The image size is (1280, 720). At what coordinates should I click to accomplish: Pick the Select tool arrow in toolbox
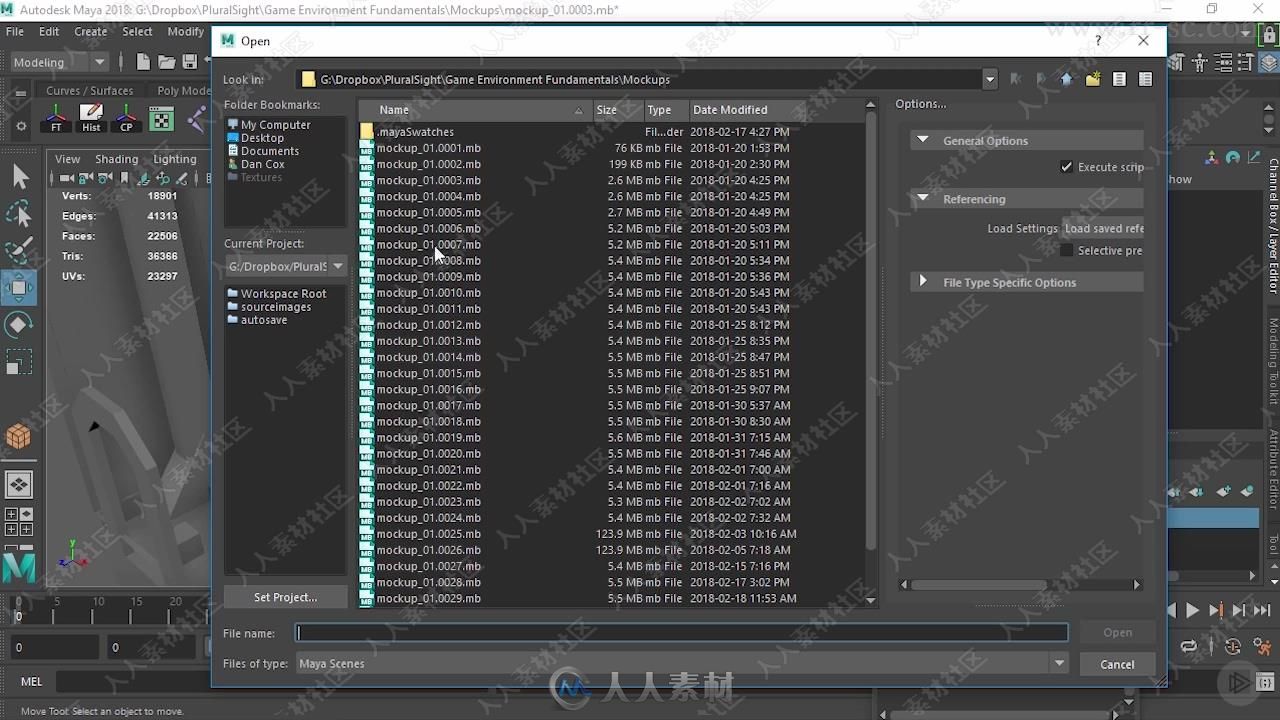[20, 177]
